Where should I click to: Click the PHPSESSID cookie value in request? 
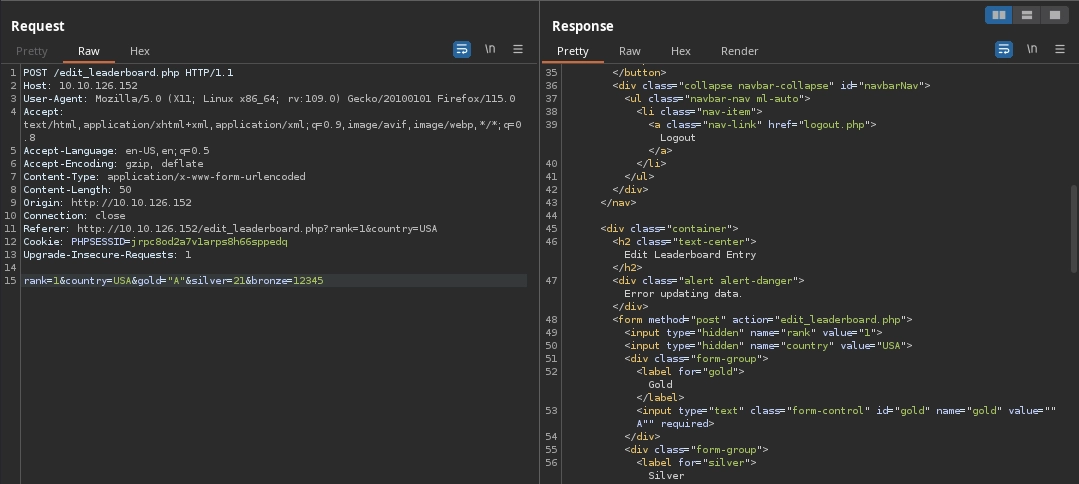(x=209, y=242)
